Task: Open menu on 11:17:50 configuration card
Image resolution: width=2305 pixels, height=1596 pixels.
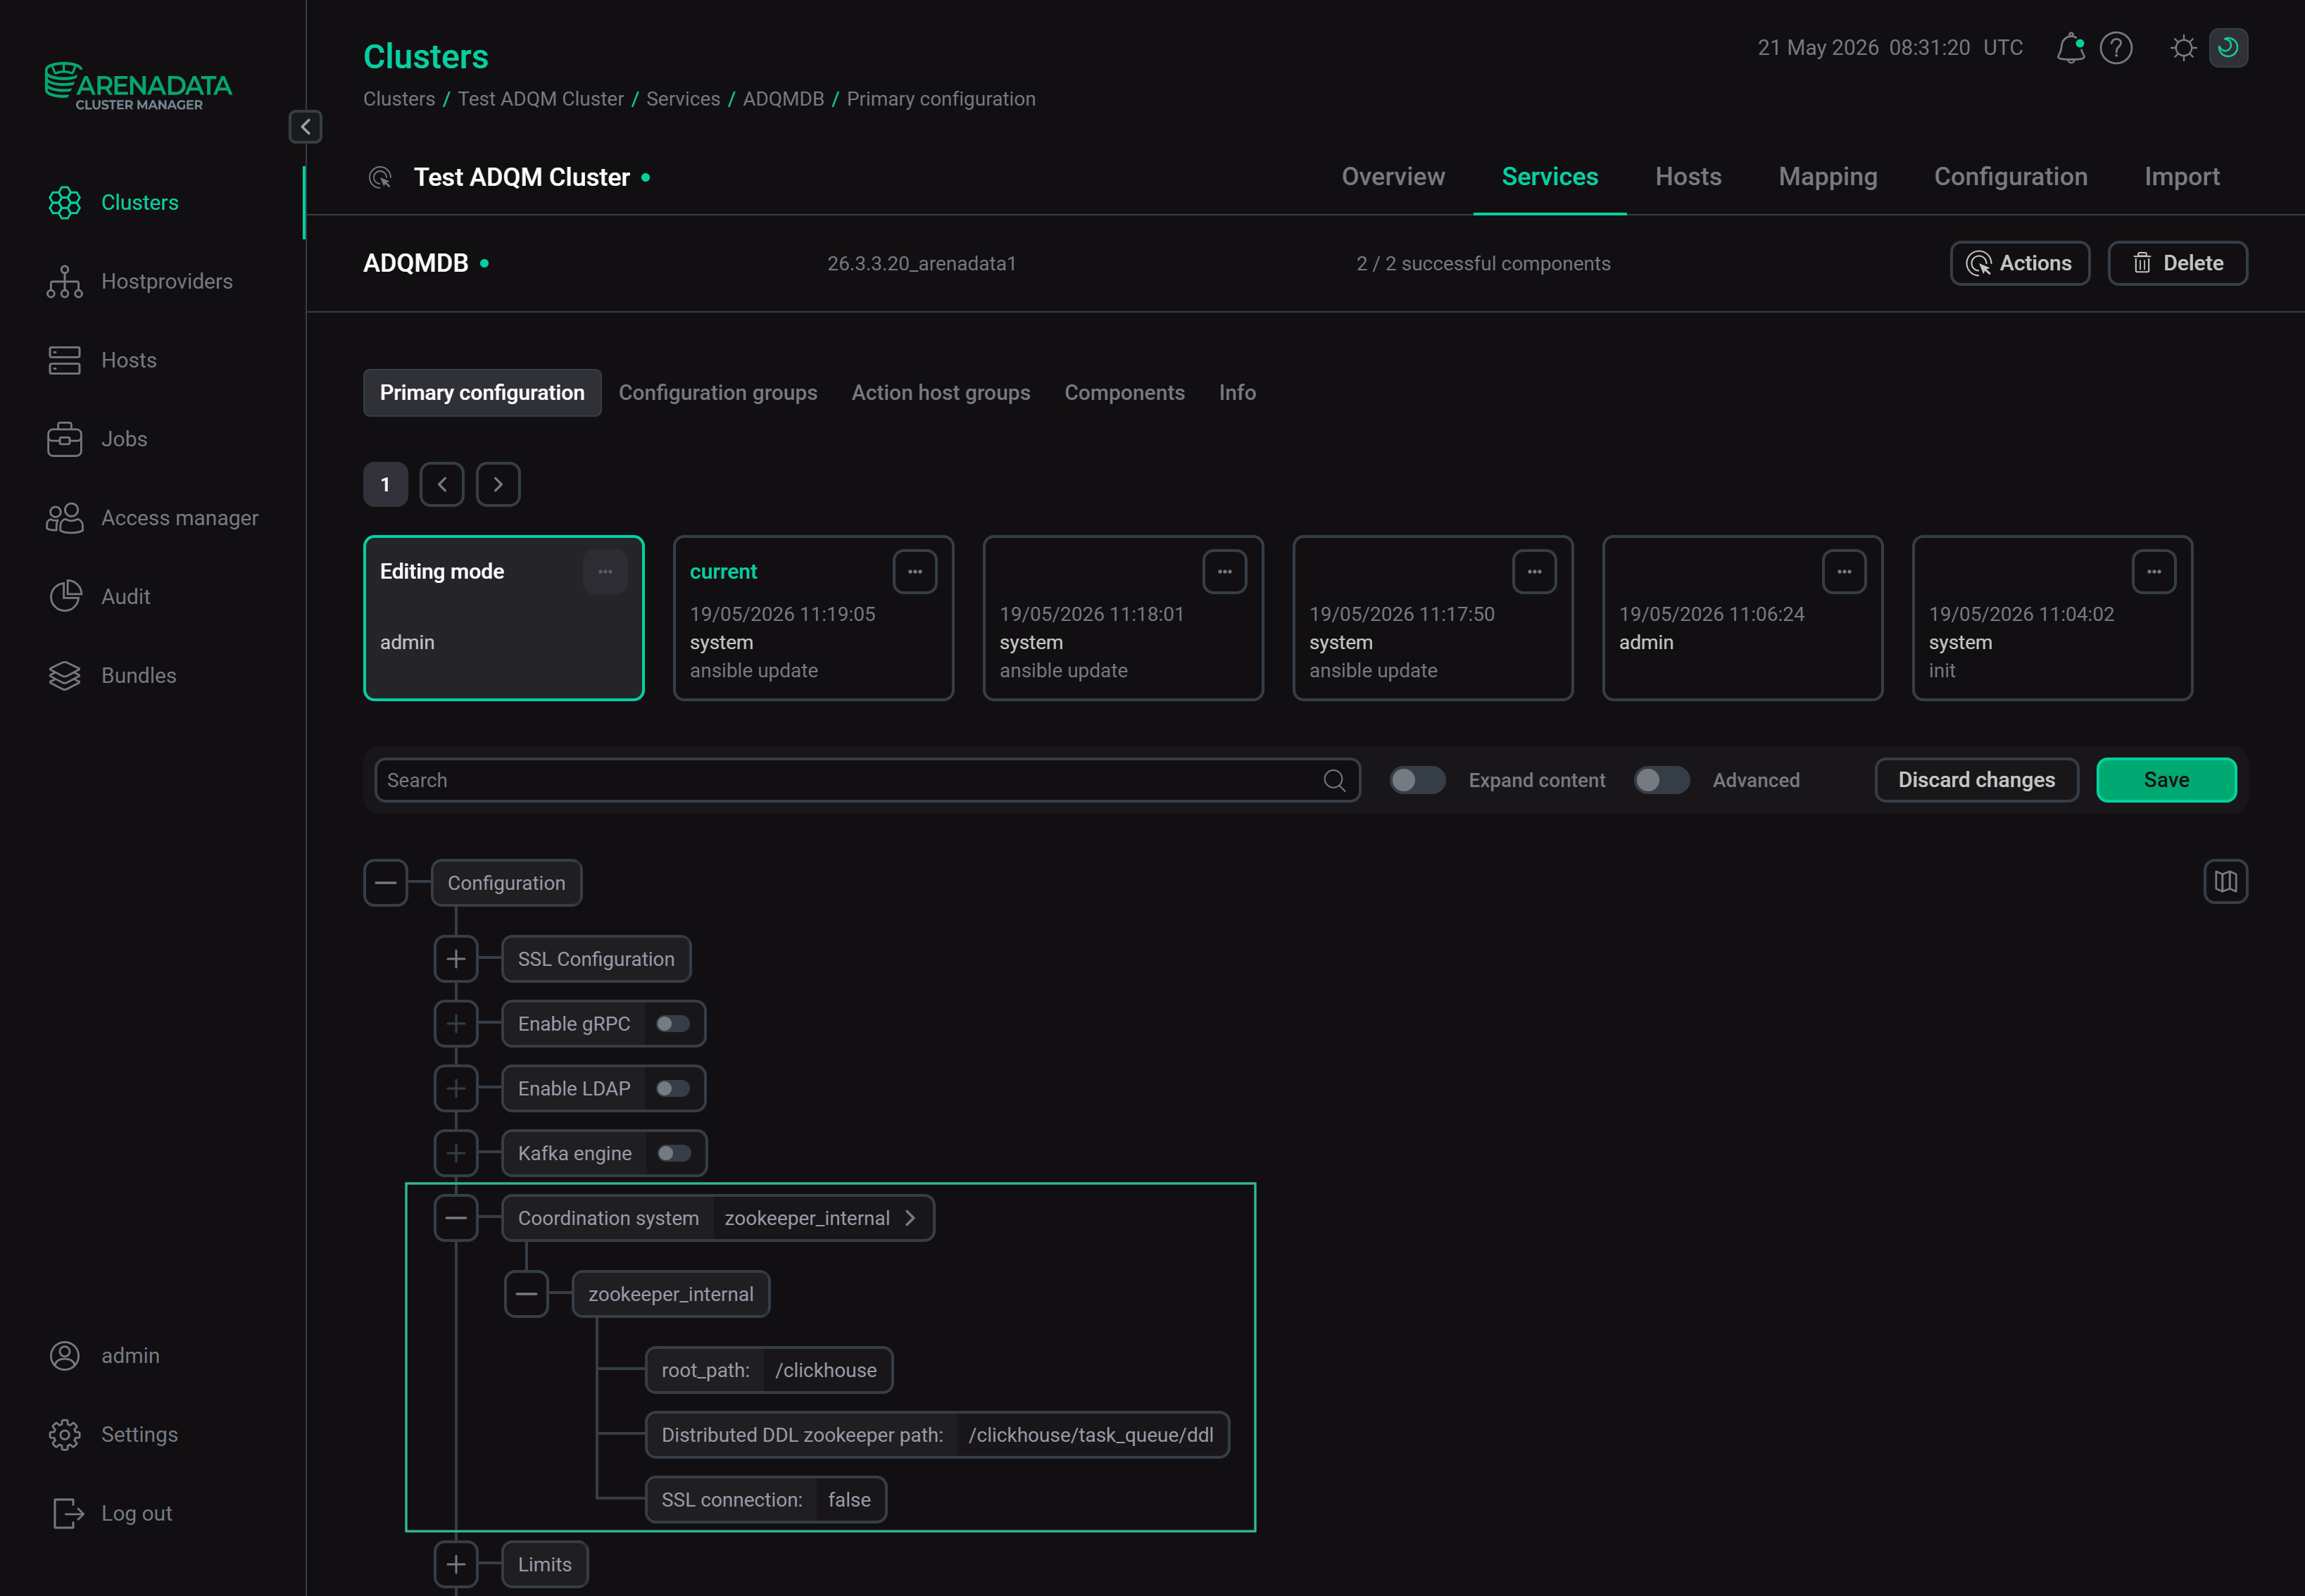Action: pos(1535,572)
